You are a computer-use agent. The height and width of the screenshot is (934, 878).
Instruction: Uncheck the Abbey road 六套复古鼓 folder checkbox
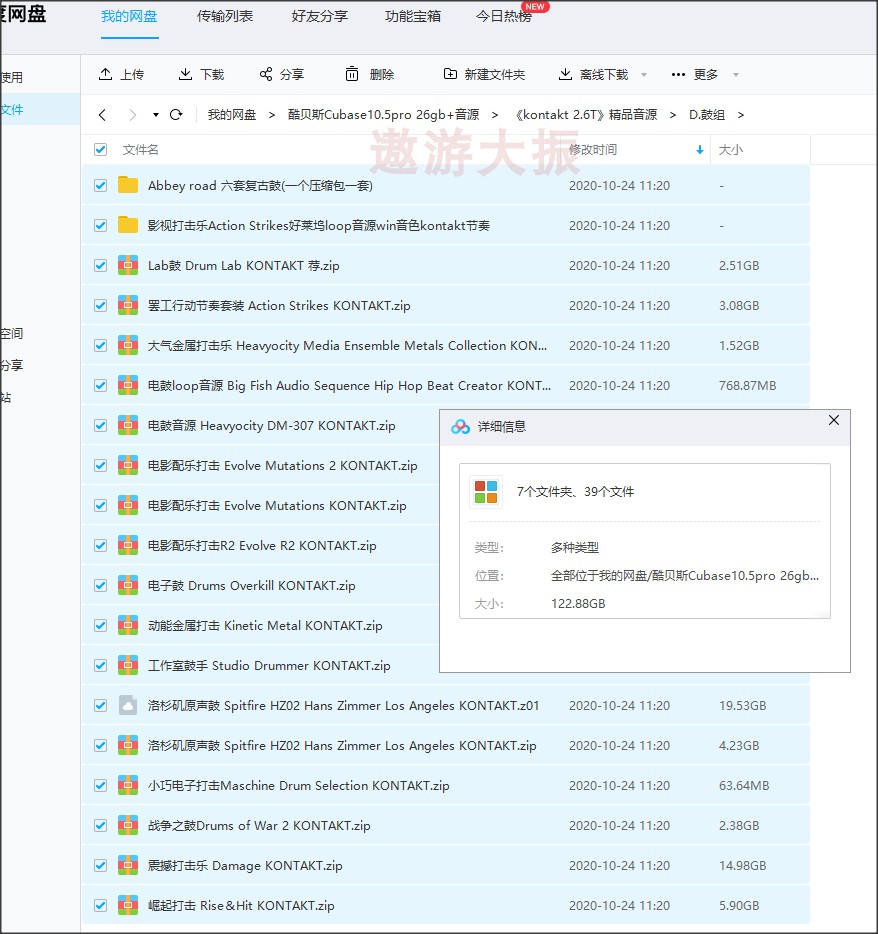click(101, 185)
